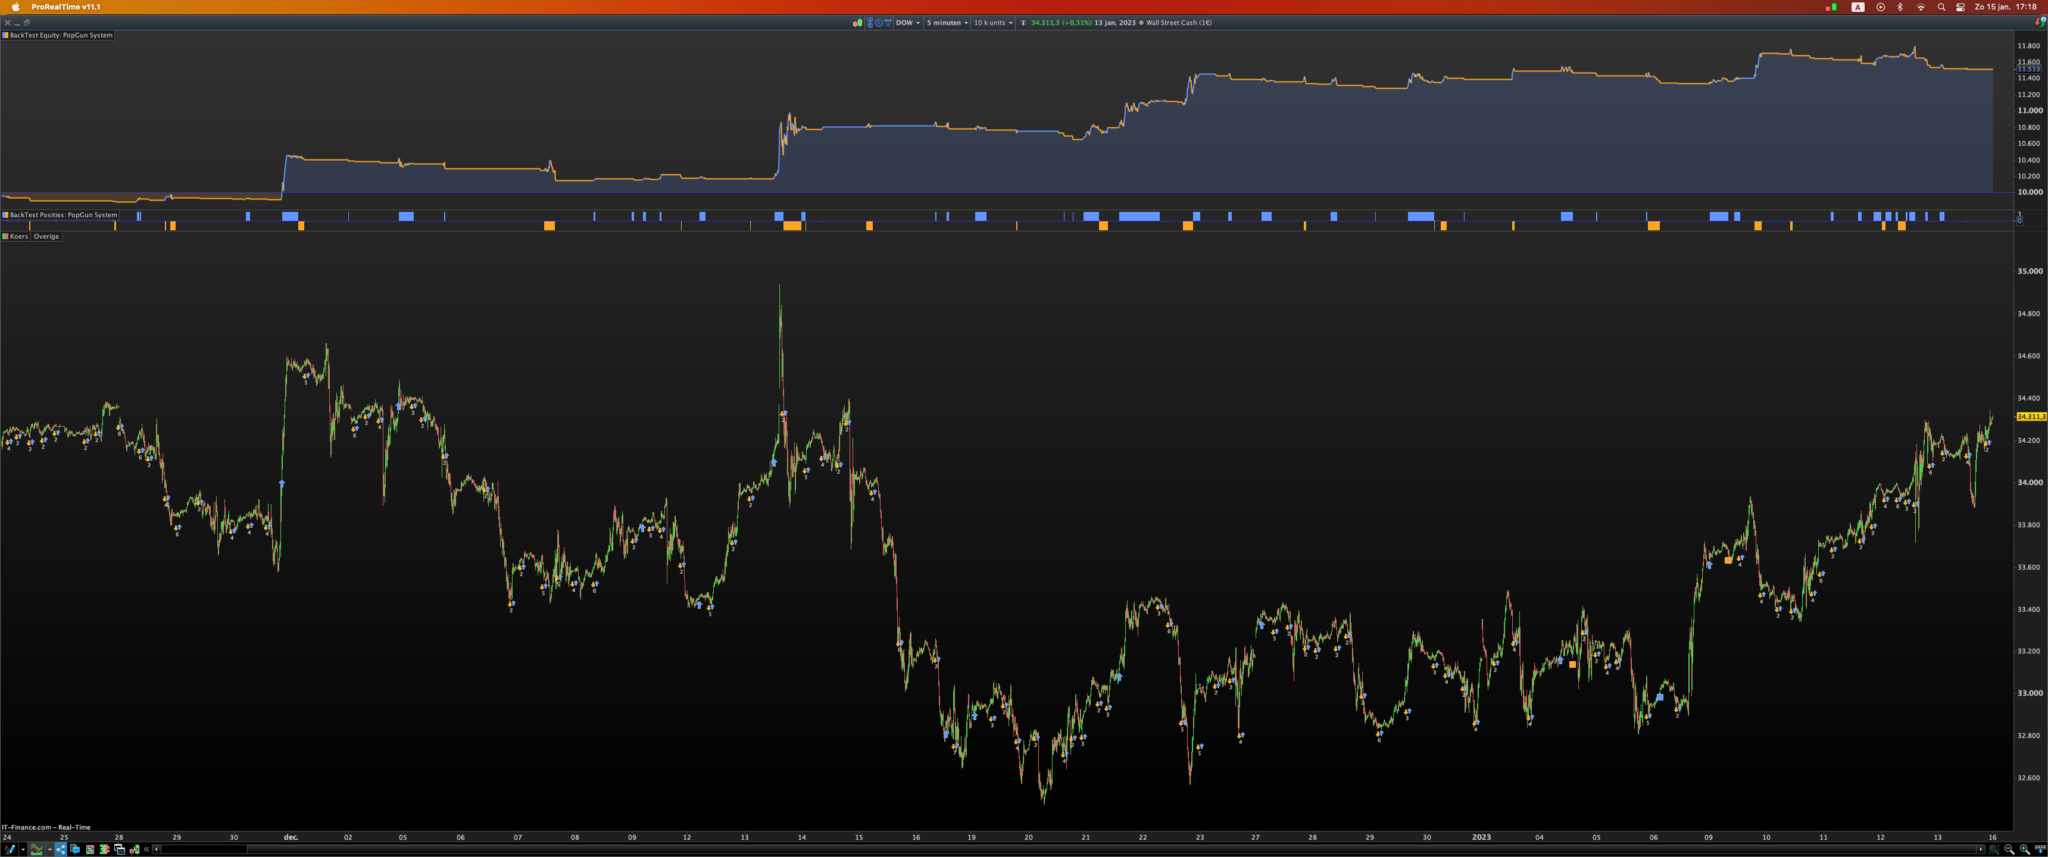Click the 35.000 price axis label
Viewport: 2048px width, 857px height.
pyautogui.click(x=2030, y=271)
